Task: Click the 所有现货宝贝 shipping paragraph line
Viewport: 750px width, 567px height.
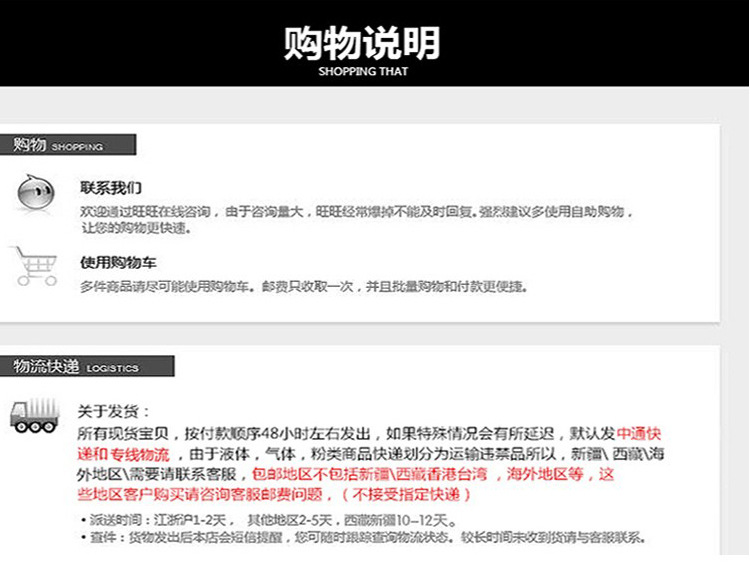Action: point(369,434)
